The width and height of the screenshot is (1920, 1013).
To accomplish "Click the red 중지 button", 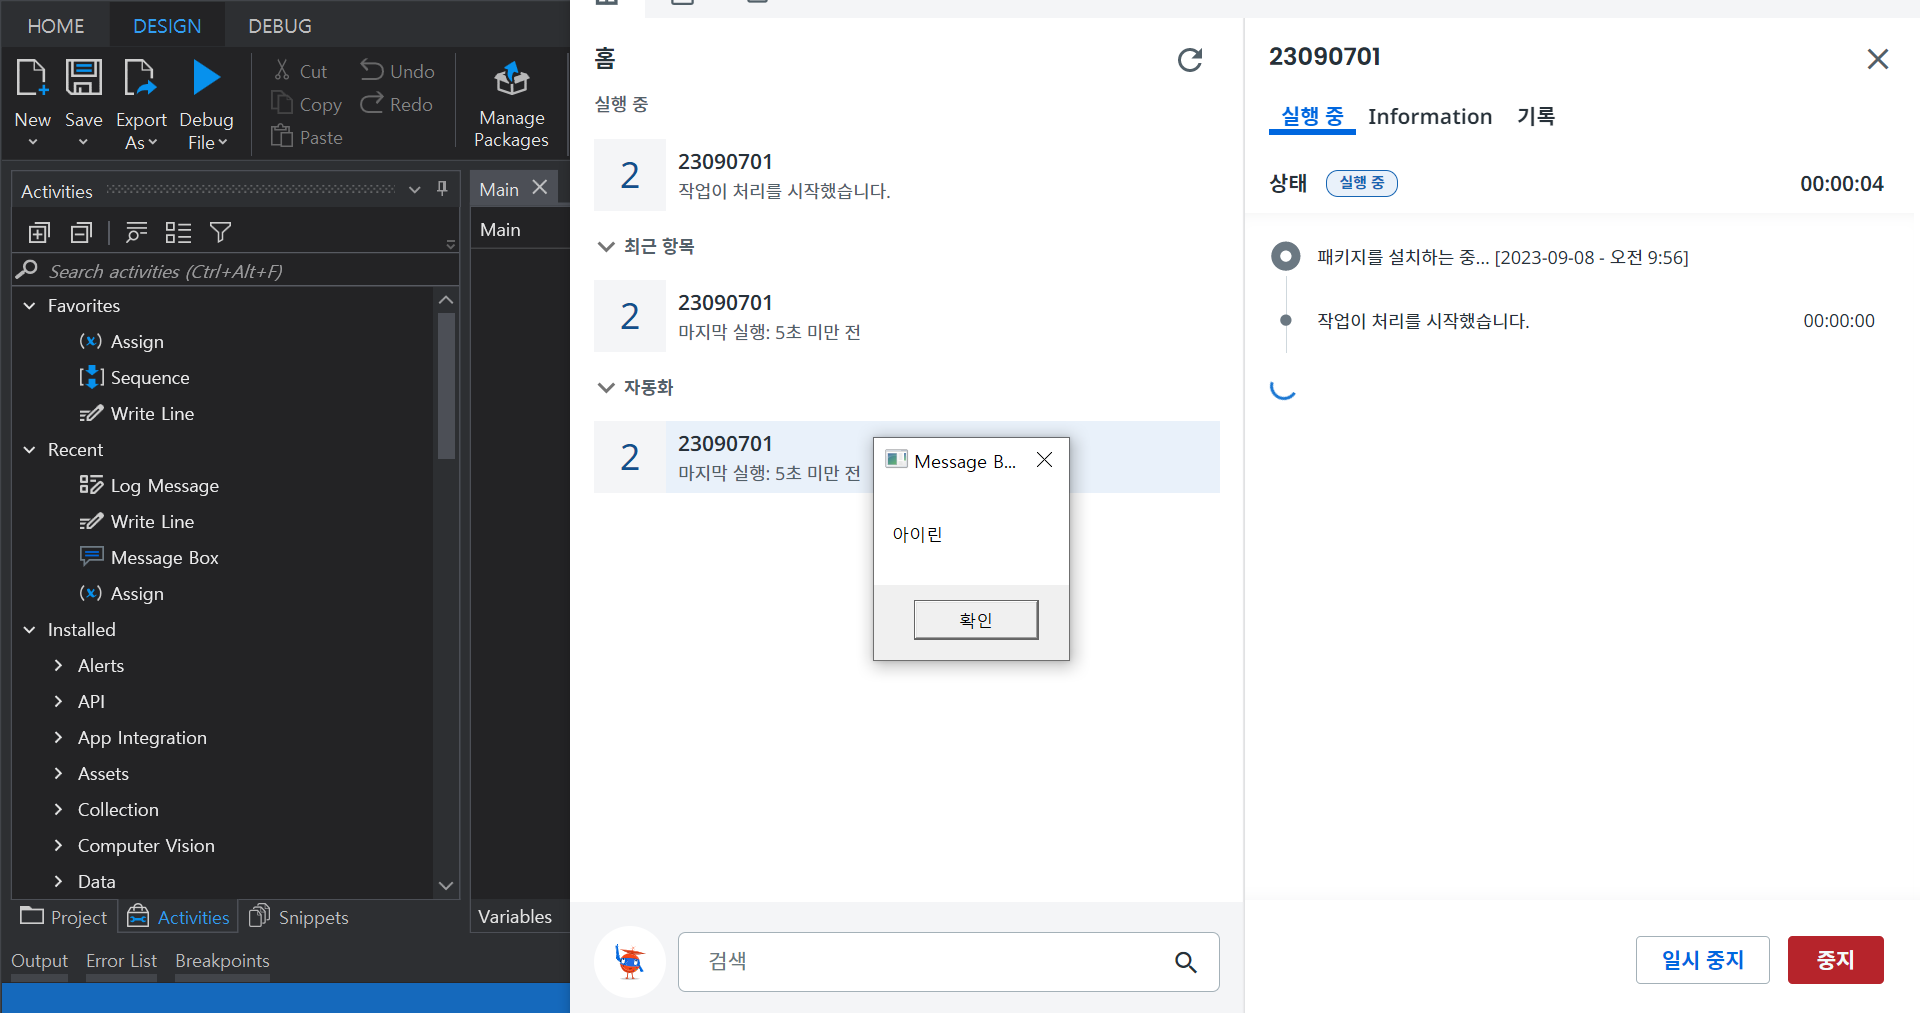I will (1835, 960).
